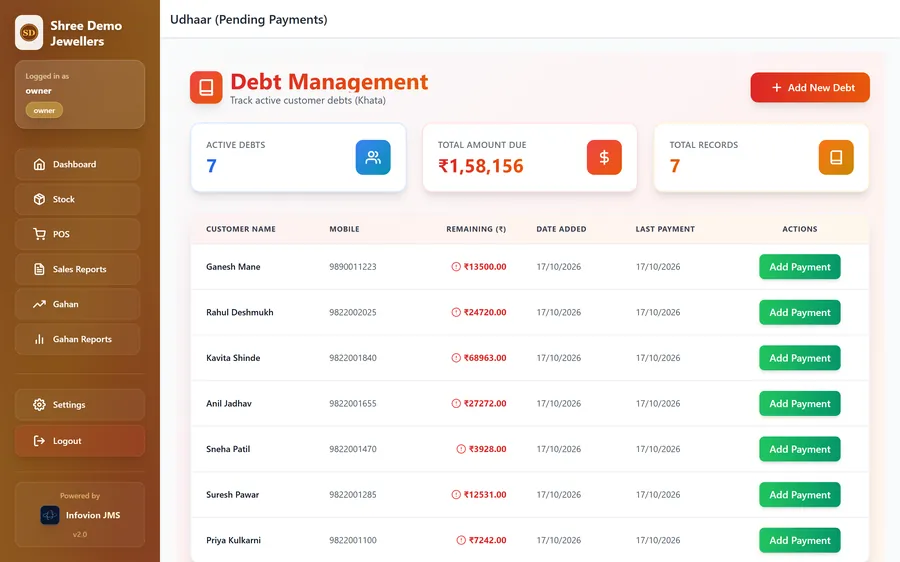Click the red dollar Total Amount Due icon
This screenshot has width=900, height=562.
[x=604, y=157]
